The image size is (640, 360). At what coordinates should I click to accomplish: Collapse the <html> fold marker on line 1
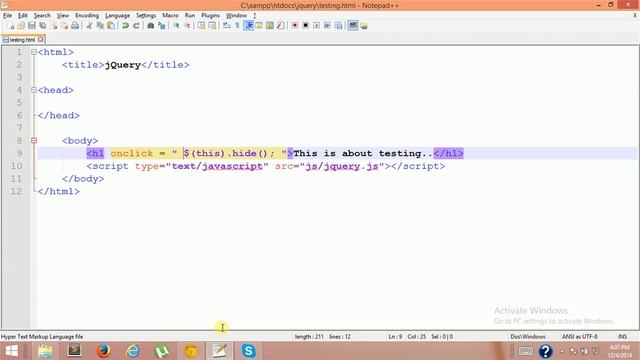pyautogui.click(x=34, y=52)
